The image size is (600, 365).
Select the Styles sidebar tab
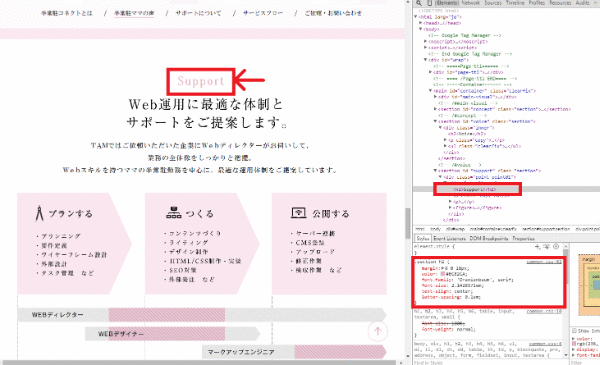pyautogui.click(x=423, y=238)
